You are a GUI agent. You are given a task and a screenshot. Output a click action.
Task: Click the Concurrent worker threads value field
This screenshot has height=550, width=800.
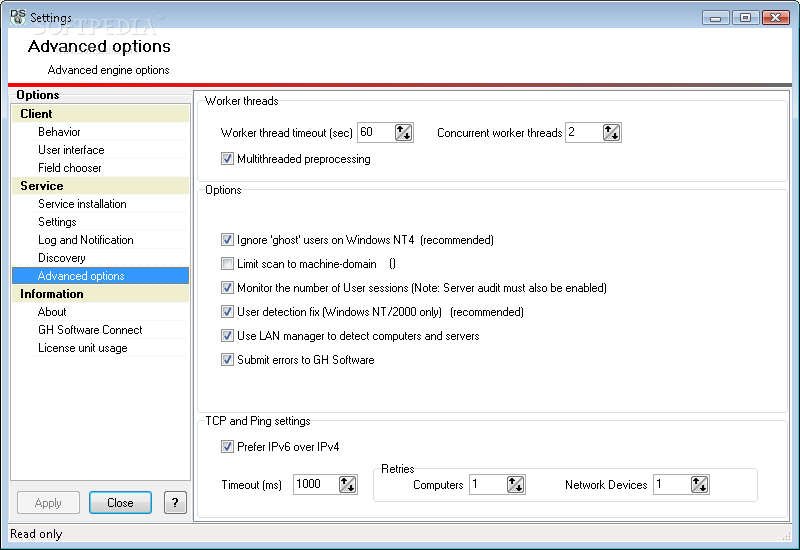[584, 133]
